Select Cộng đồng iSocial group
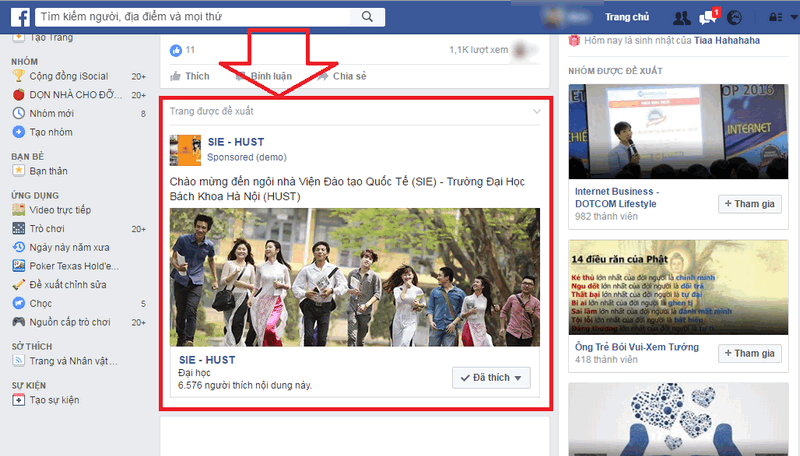This screenshot has width=800, height=456. 66,76
